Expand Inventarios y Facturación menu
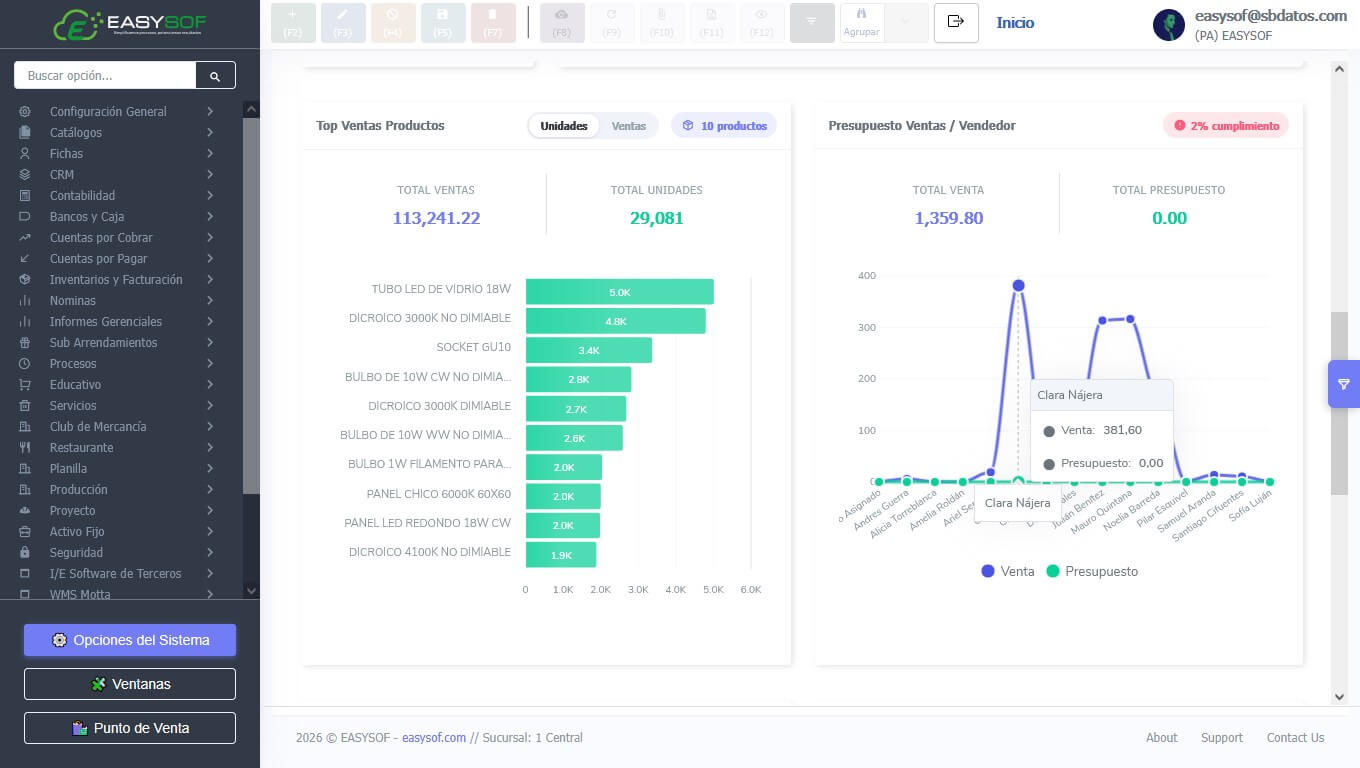1360x768 pixels. [x=117, y=280]
